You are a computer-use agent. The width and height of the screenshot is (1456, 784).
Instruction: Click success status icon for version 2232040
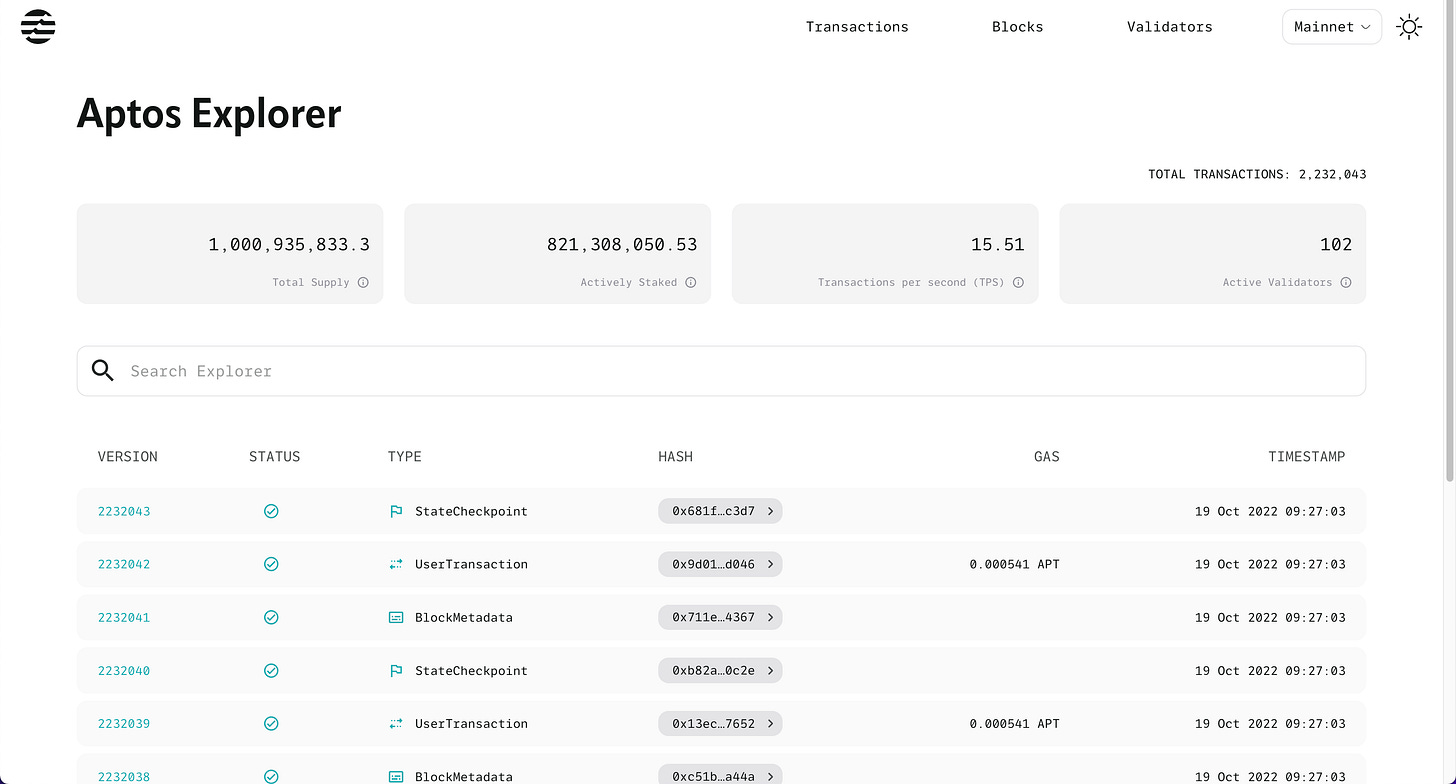point(271,671)
